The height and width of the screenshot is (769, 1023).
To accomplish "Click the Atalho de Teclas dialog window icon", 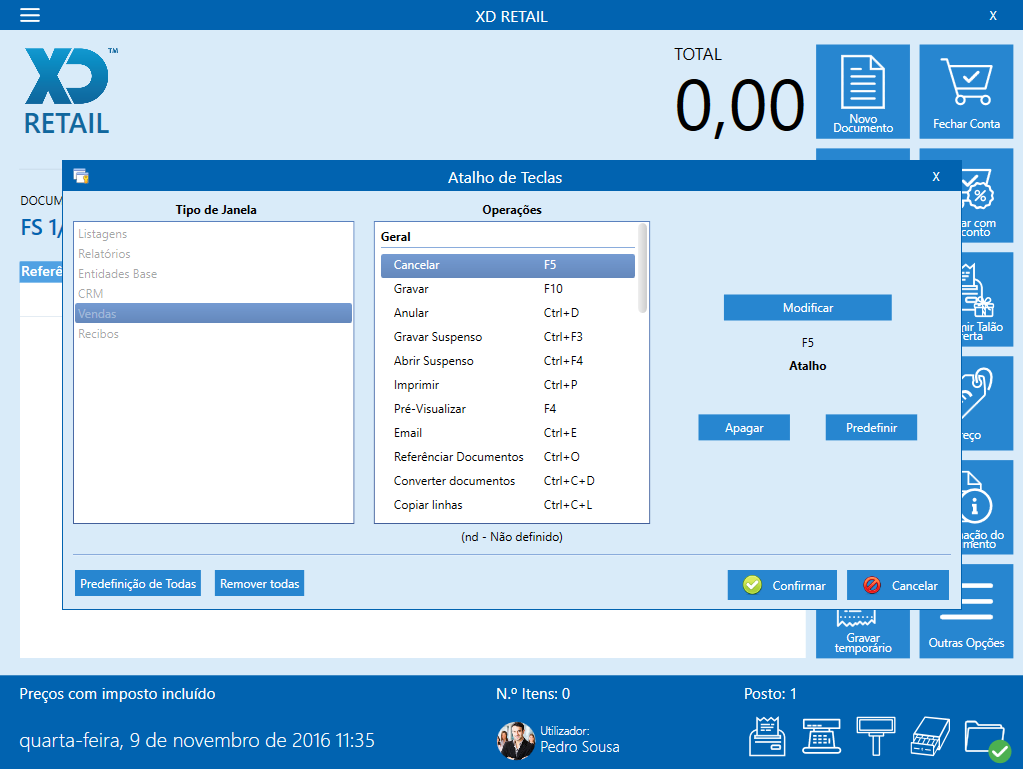I will [81, 176].
